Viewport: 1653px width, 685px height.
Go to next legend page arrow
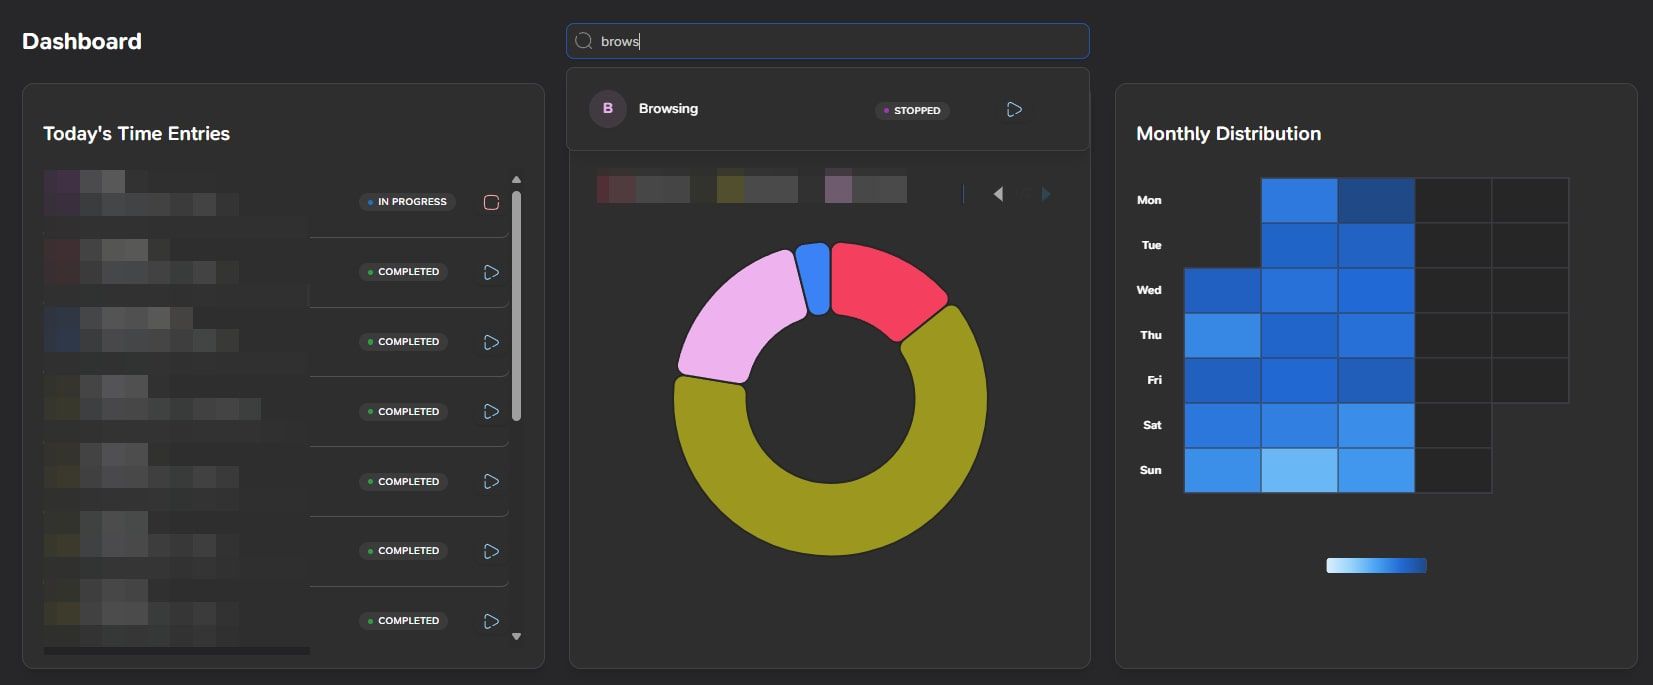(x=1046, y=194)
